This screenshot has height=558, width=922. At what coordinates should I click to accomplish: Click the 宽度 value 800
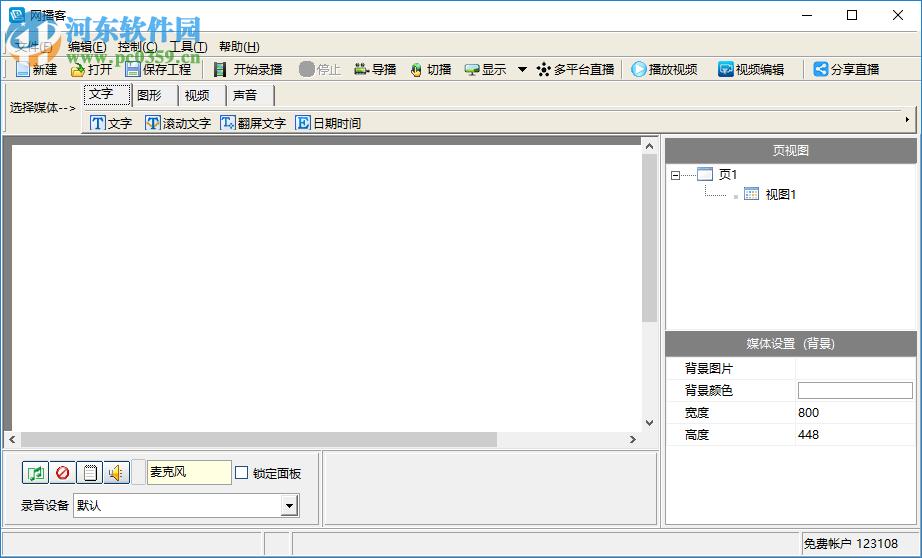809,413
